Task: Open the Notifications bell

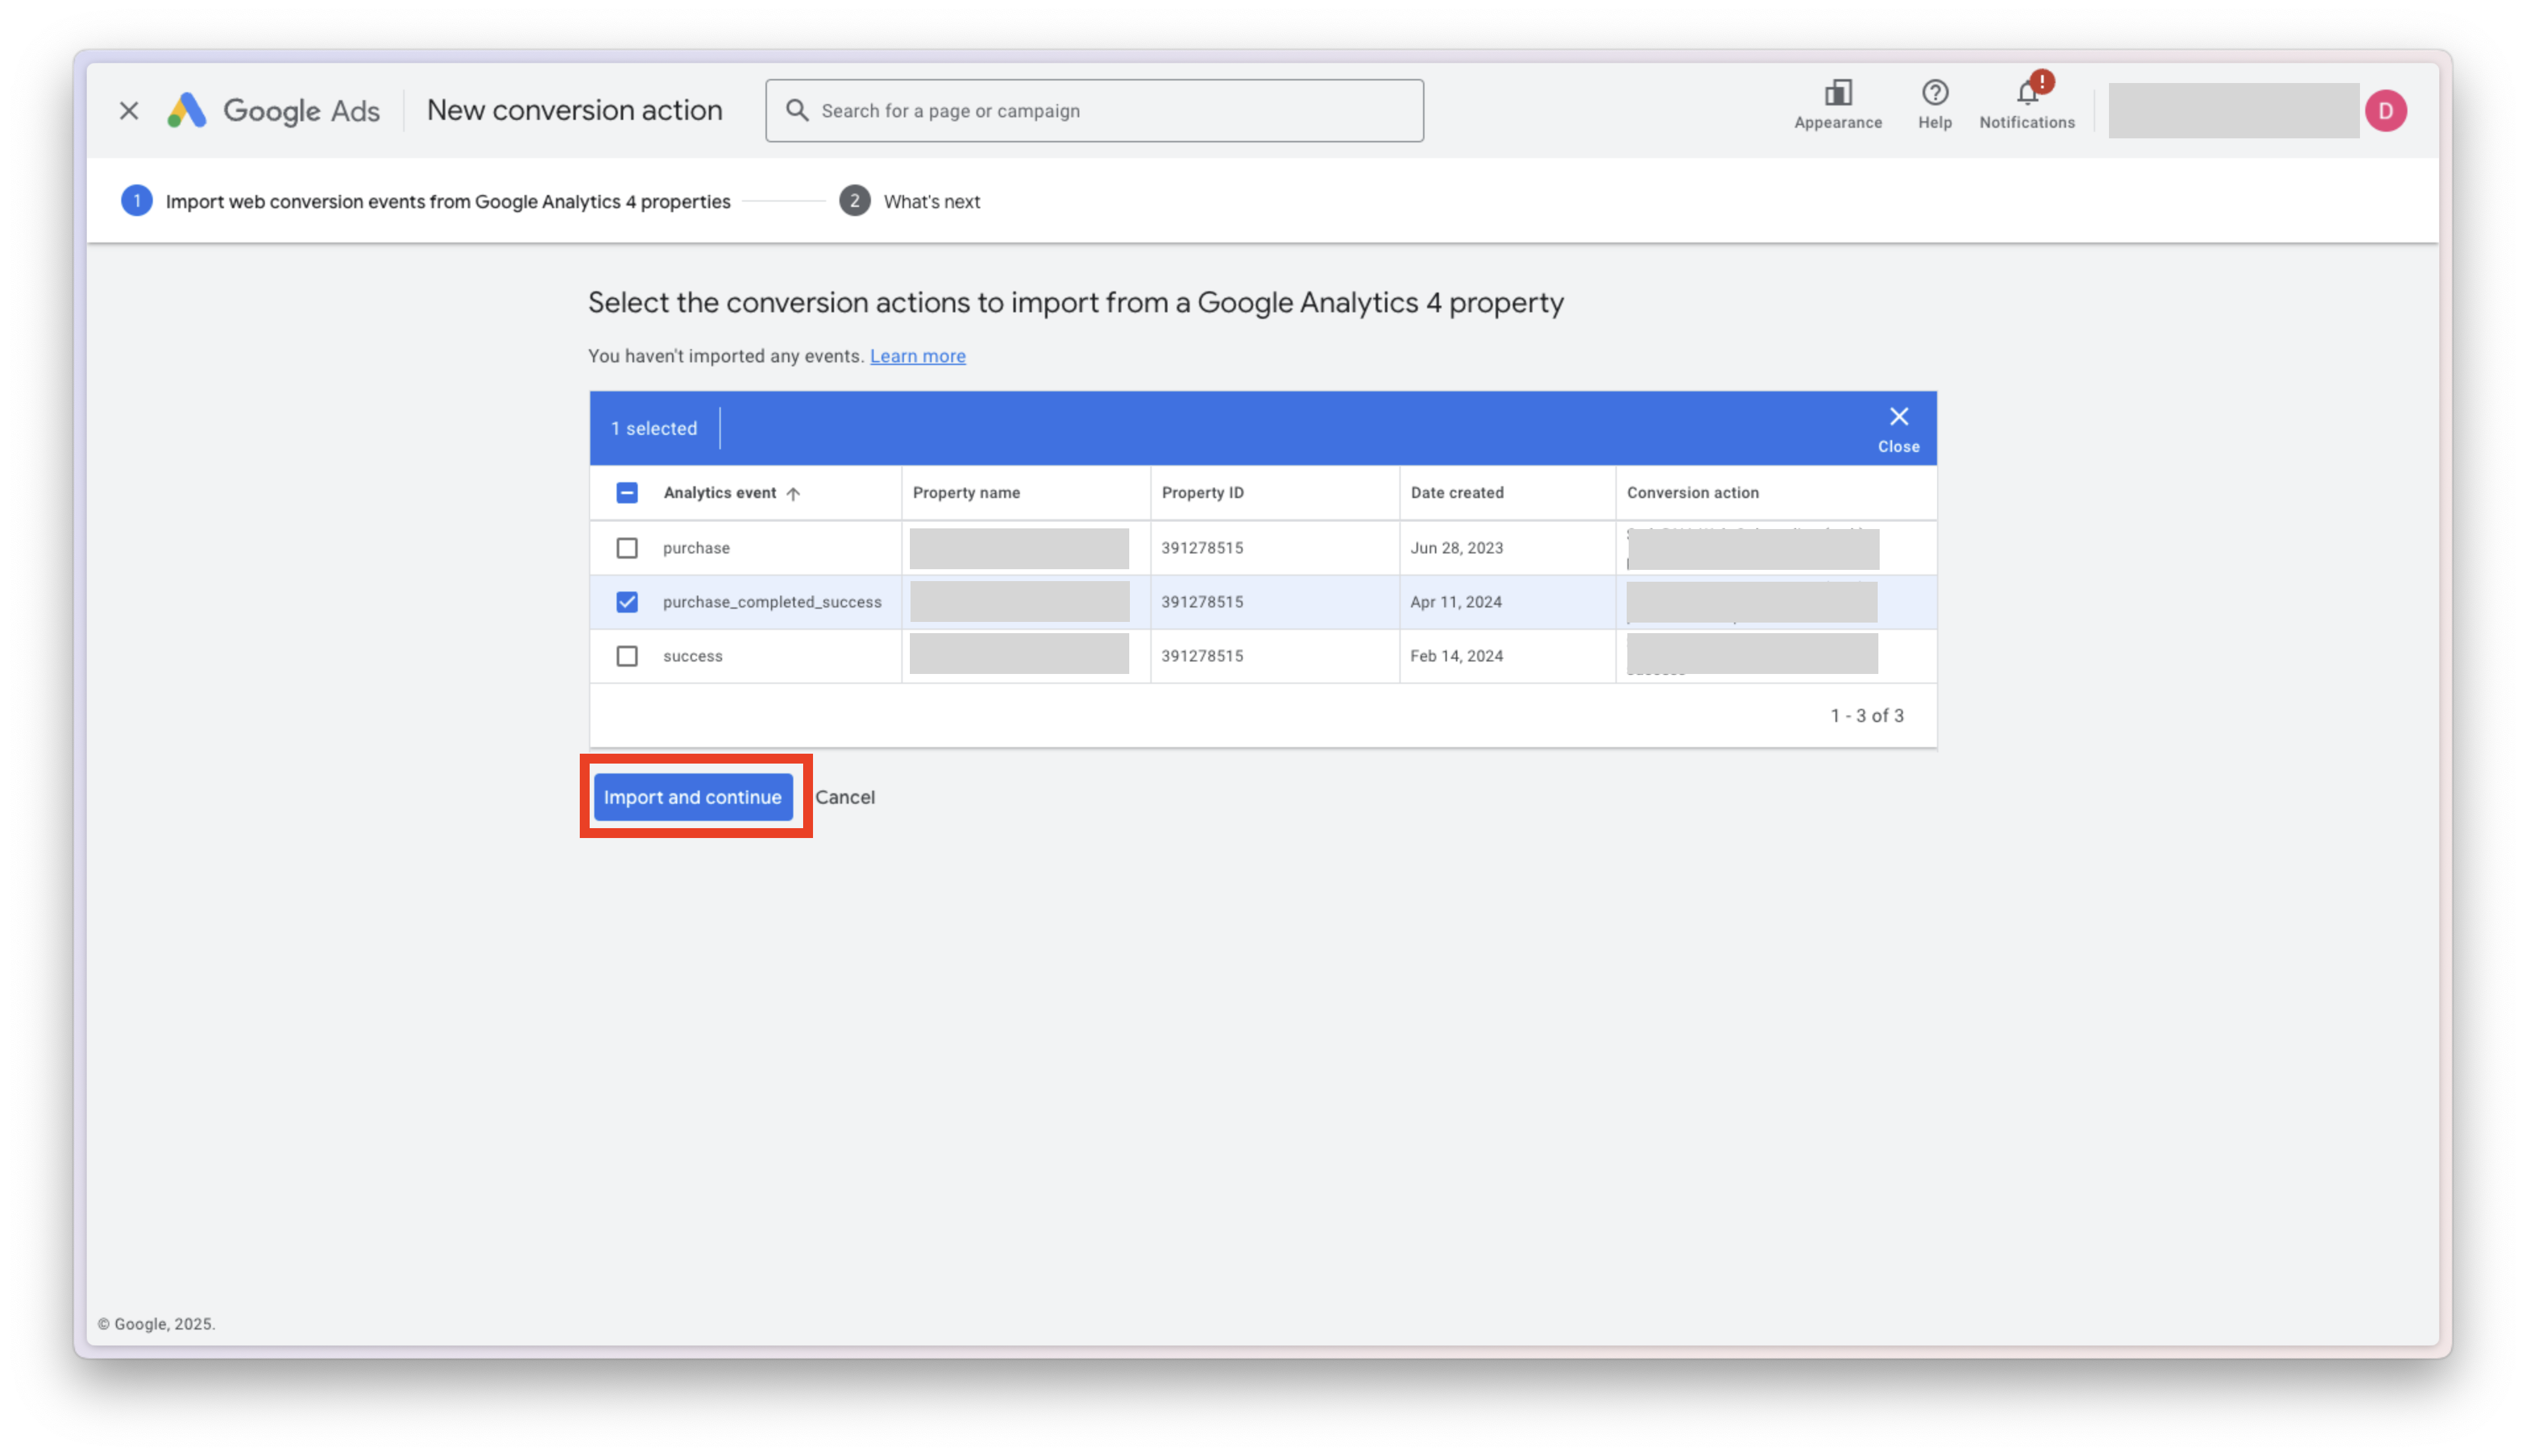Action: coord(2026,95)
